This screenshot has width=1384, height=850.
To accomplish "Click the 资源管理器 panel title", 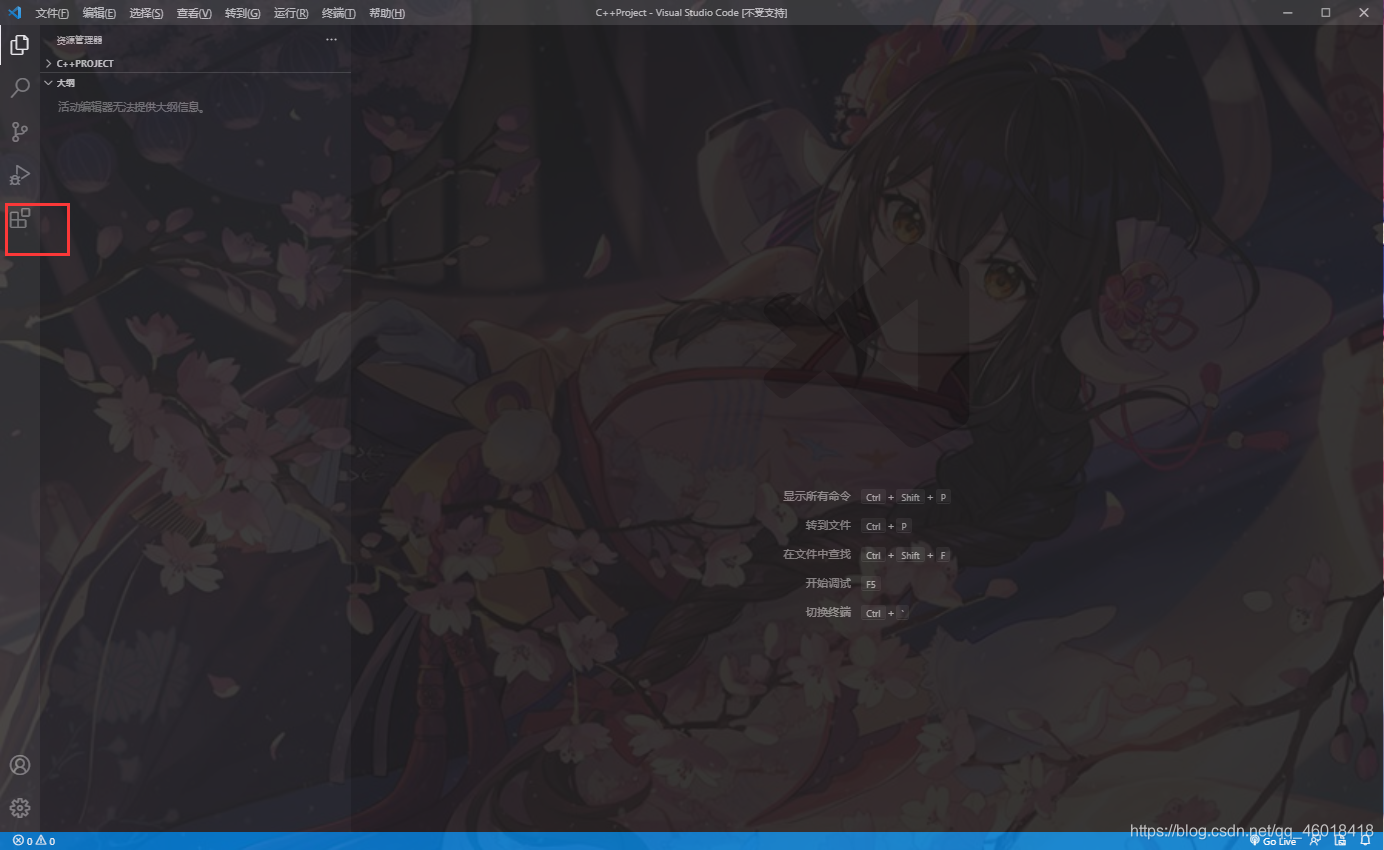I will pos(79,40).
